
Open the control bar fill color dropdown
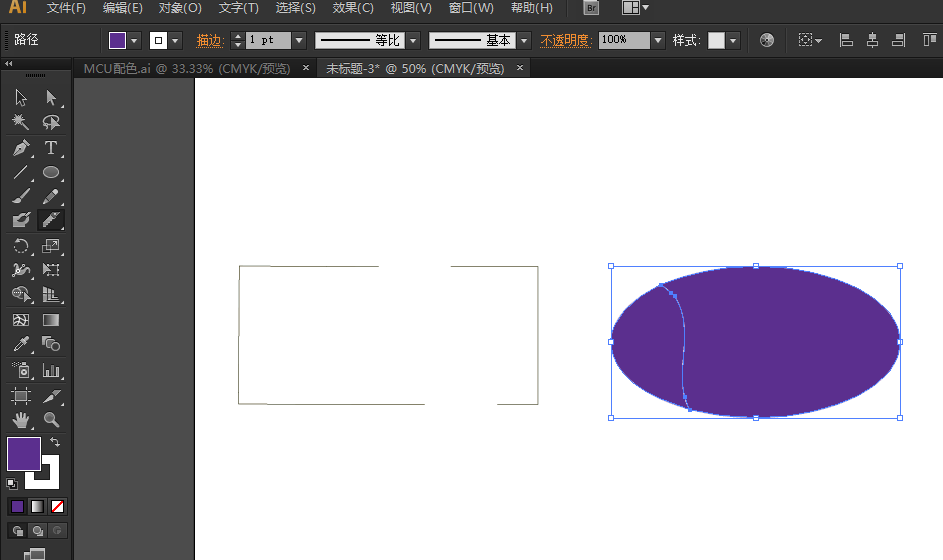tap(134, 40)
